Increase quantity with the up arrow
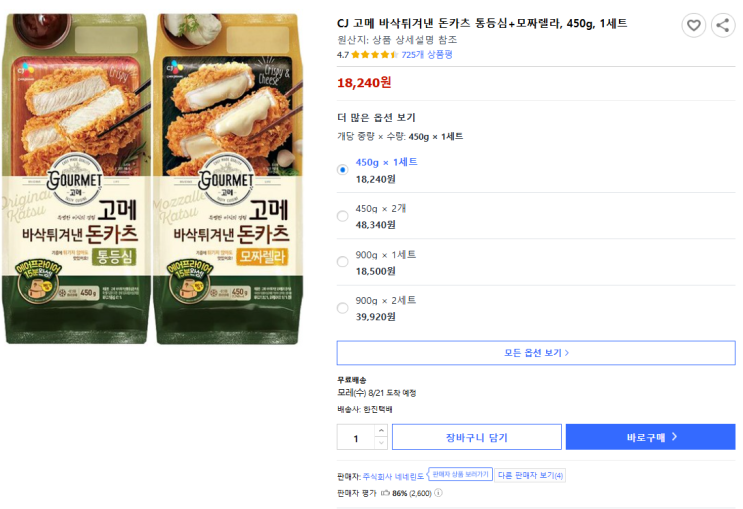743x509 pixels. point(380,431)
